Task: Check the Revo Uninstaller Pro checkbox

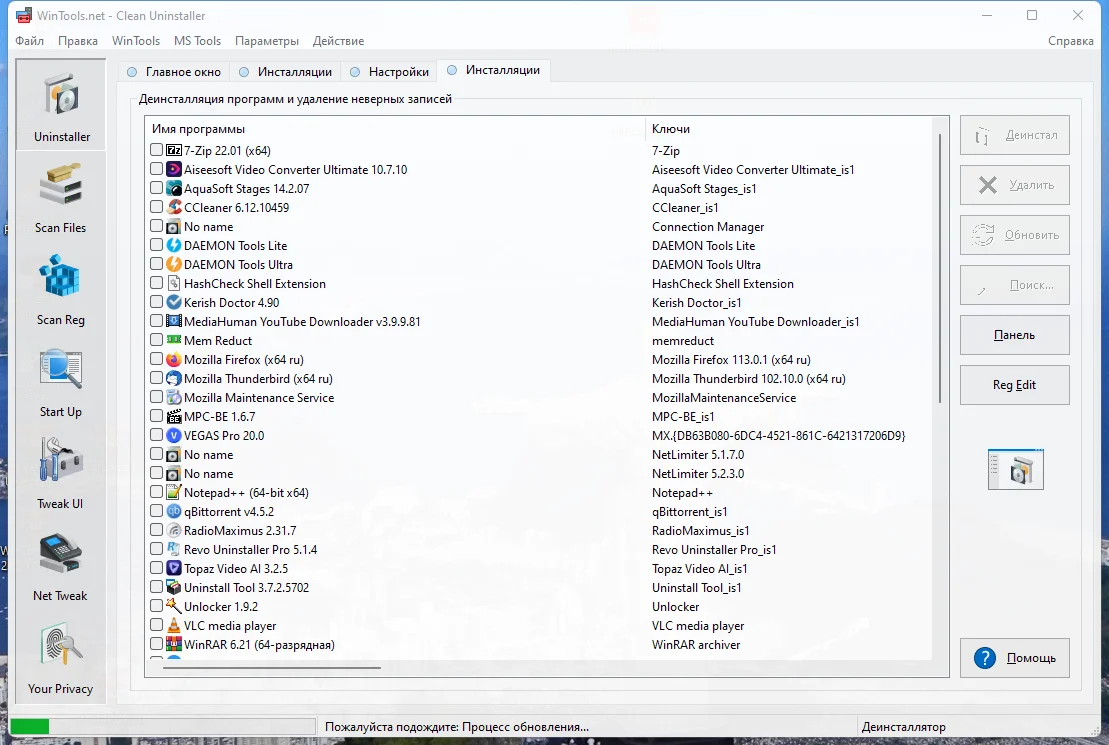Action: tap(156, 549)
